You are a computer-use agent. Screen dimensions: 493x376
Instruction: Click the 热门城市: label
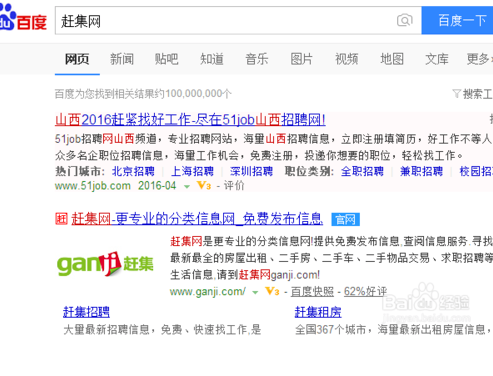[x=80, y=171]
